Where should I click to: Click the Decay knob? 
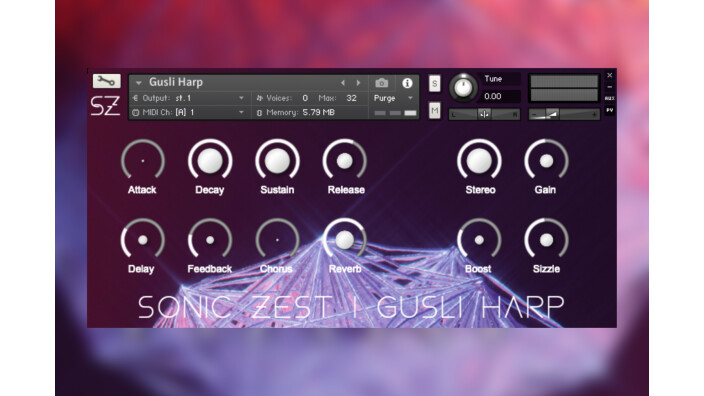pyautogui.click(x=210, y=161)
